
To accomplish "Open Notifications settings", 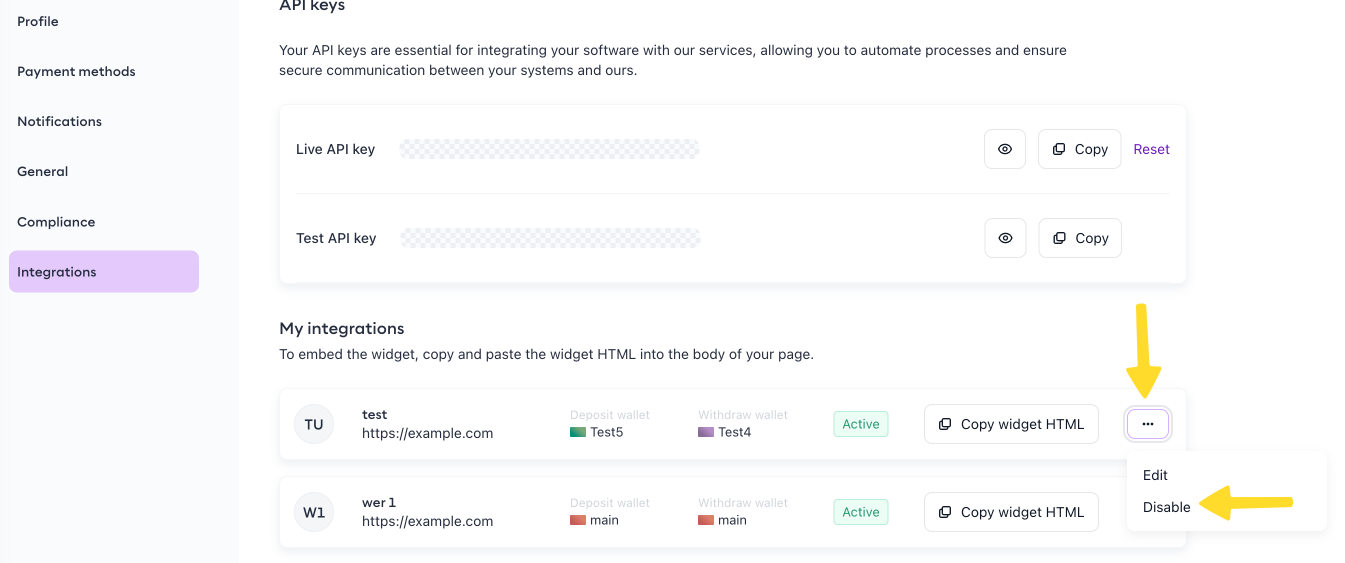I will pos(59,121).
